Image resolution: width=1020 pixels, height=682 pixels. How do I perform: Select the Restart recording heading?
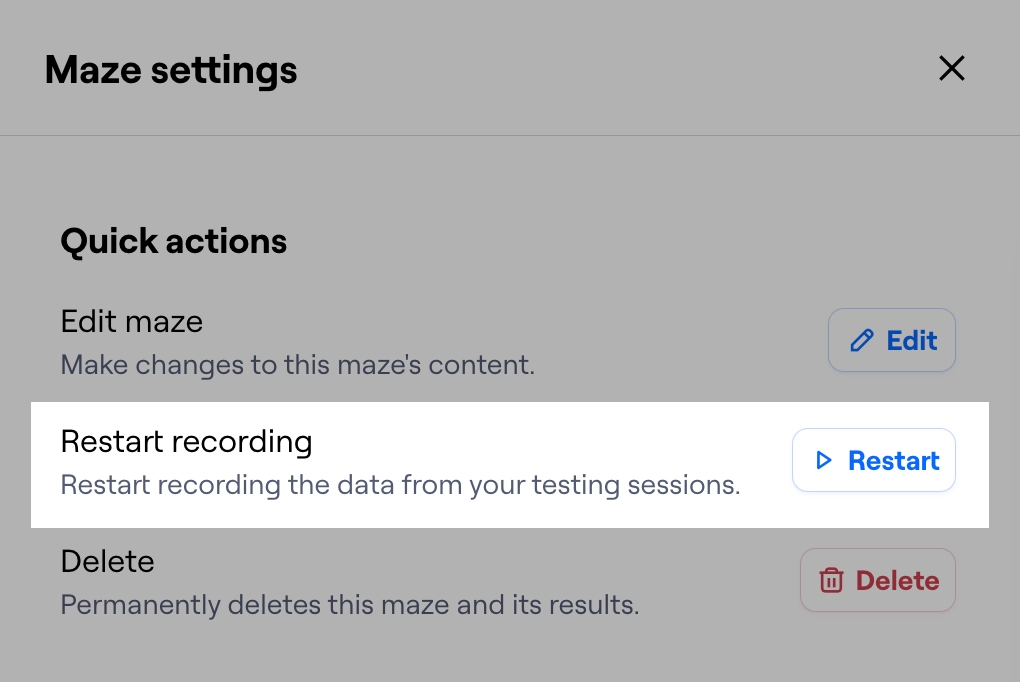point(186,441)
